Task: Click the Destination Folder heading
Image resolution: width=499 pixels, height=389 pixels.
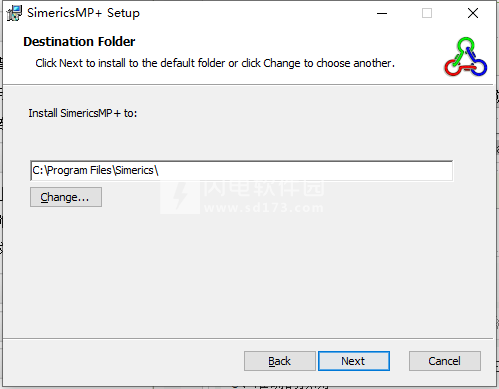Action: pos(79,42)
